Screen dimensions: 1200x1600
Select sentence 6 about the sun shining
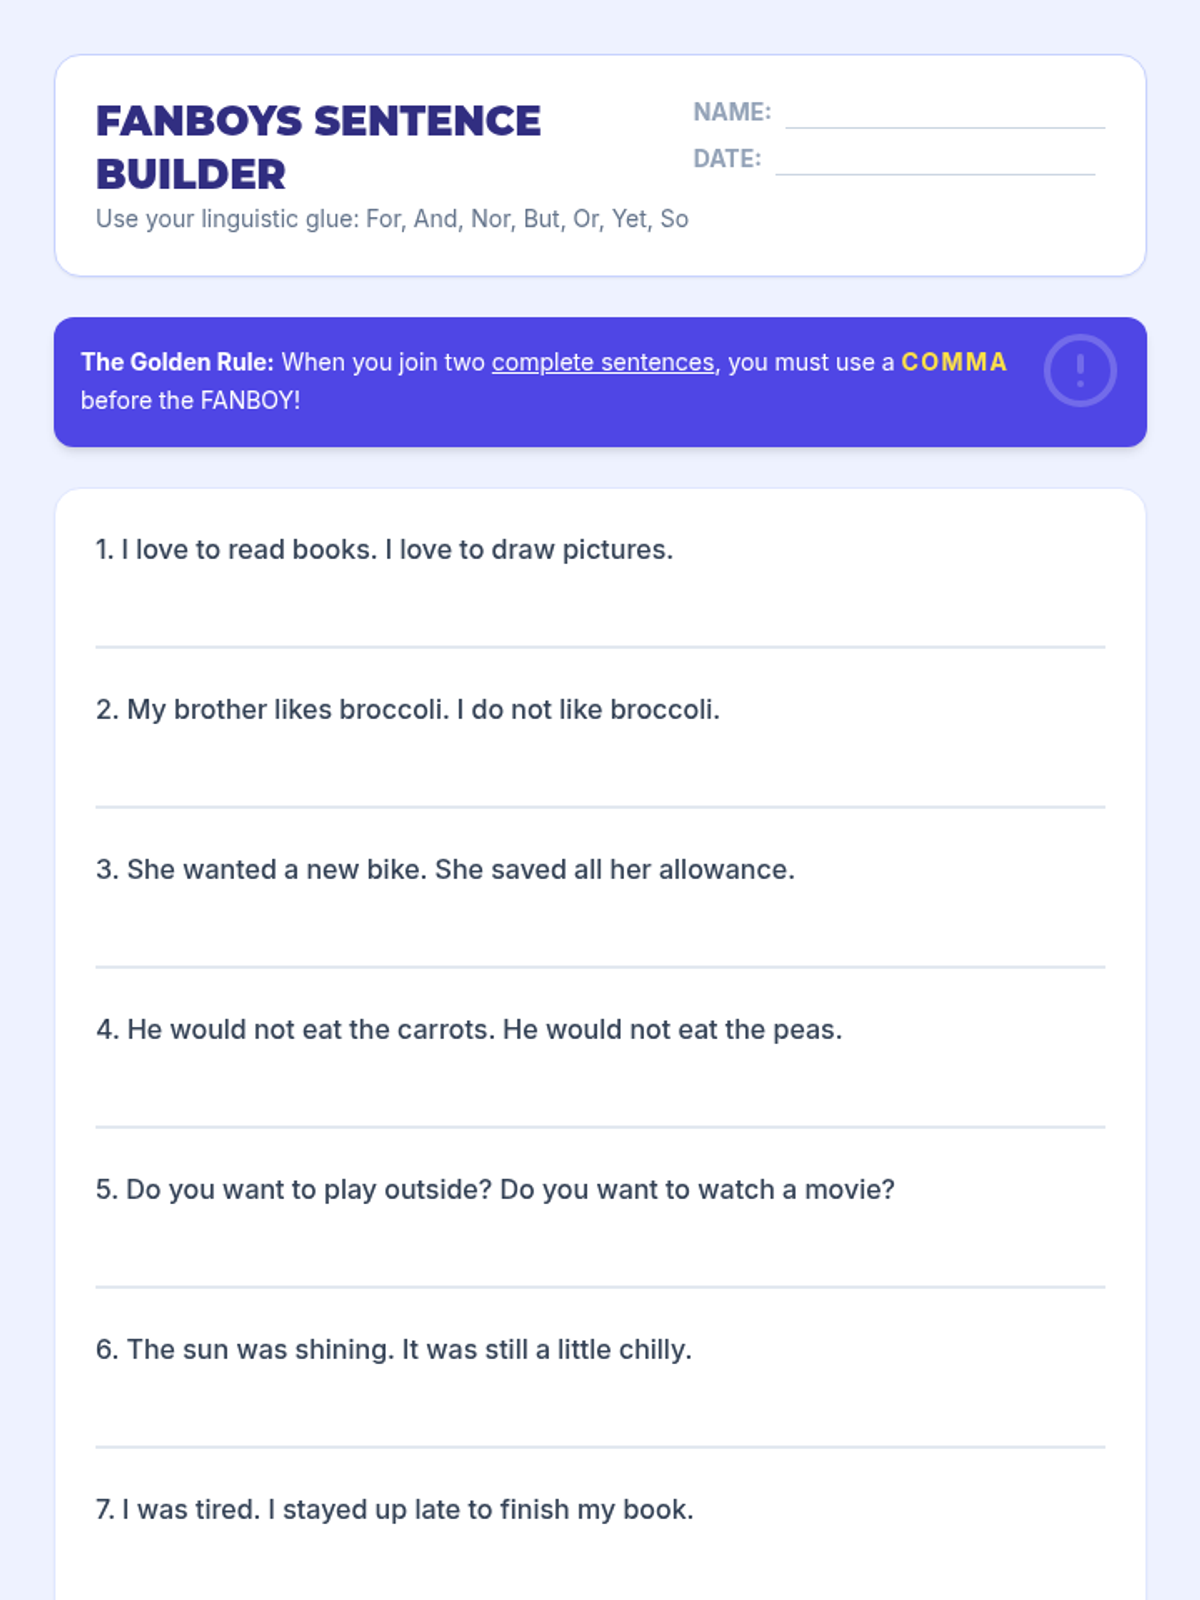pos(394,1350)
